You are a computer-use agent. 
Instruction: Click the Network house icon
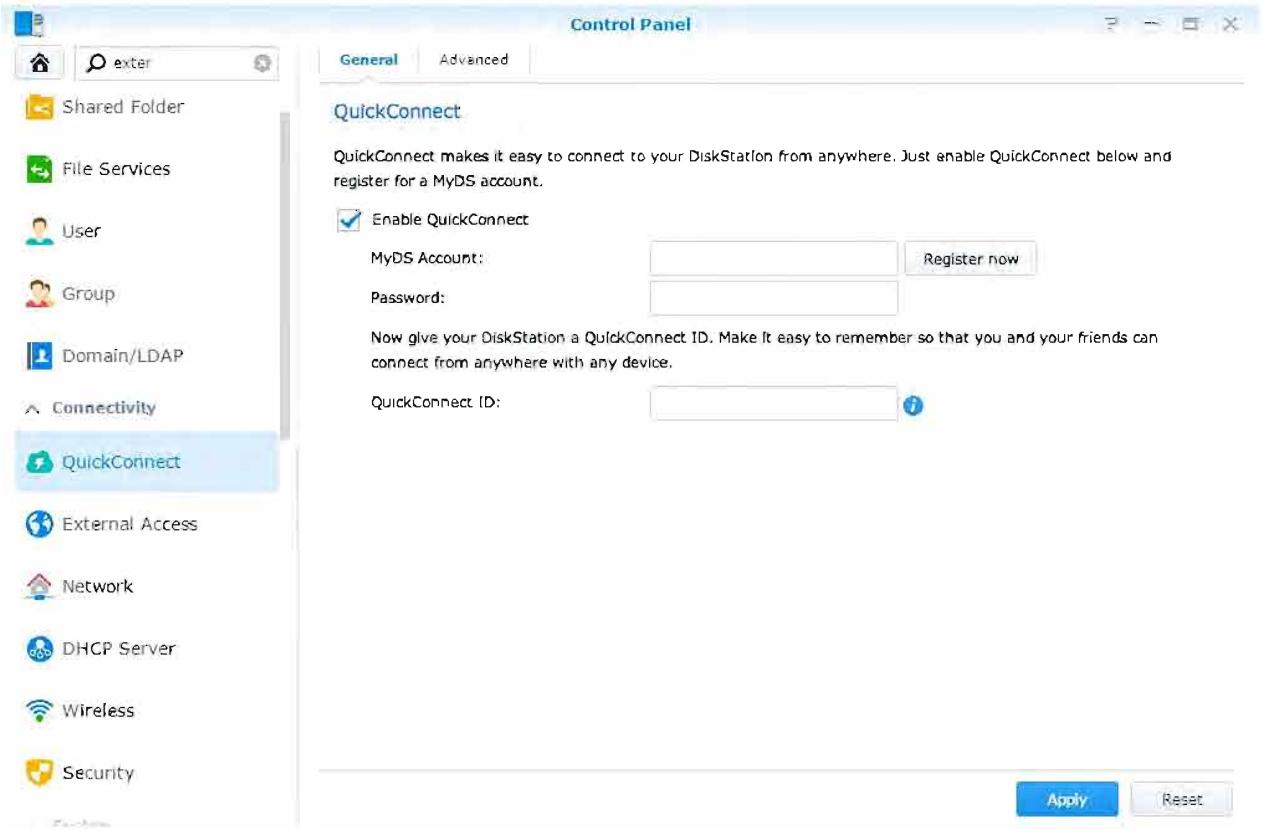(x=38, y=587)
